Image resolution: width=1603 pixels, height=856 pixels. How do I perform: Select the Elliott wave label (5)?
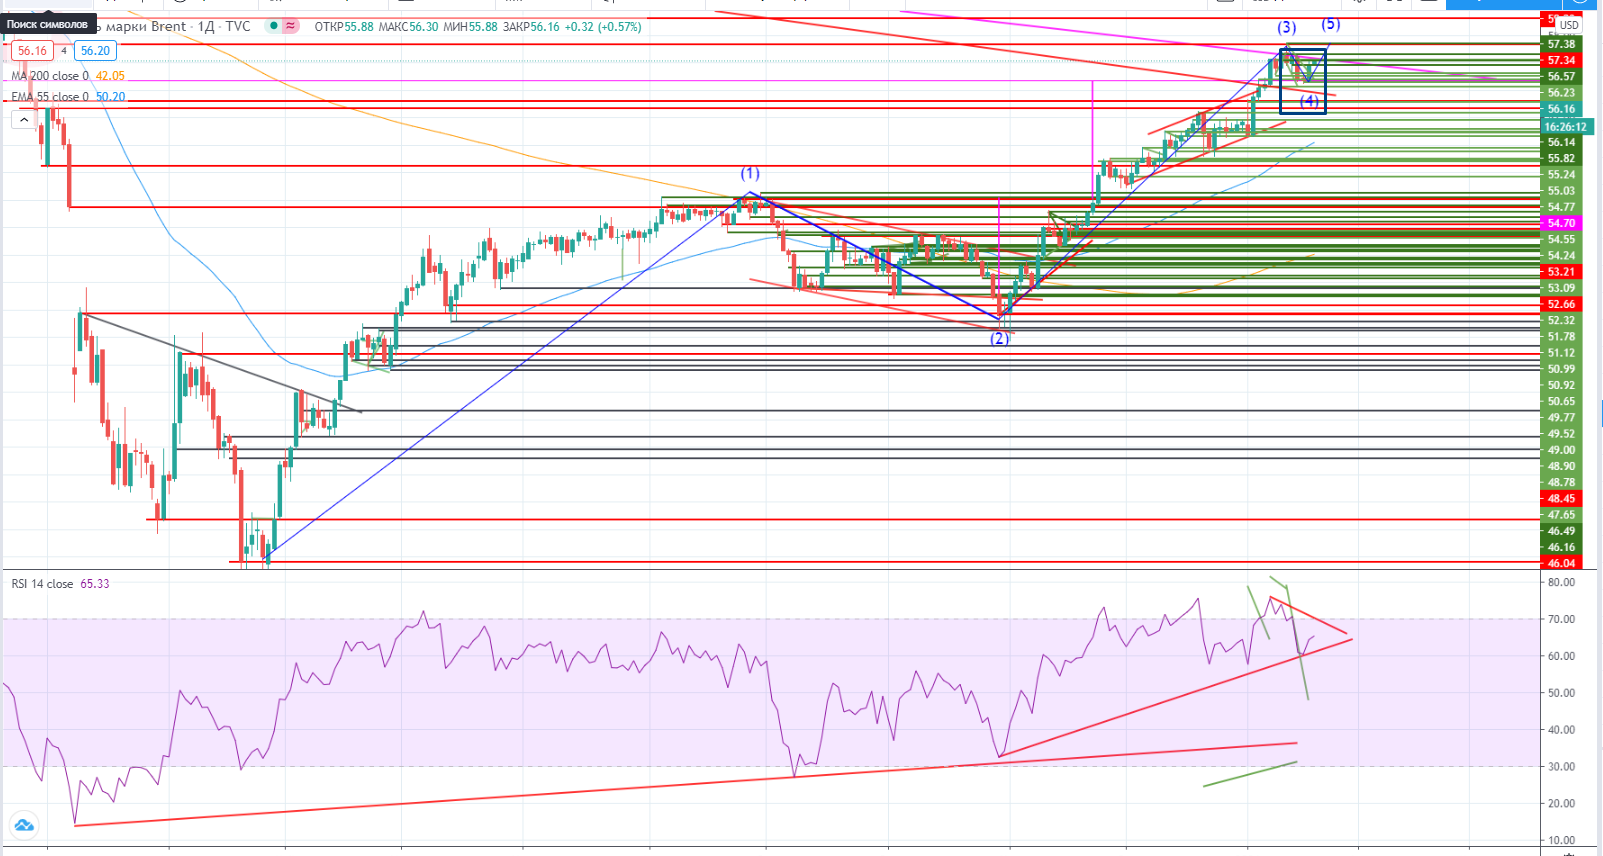point(1330,24)
